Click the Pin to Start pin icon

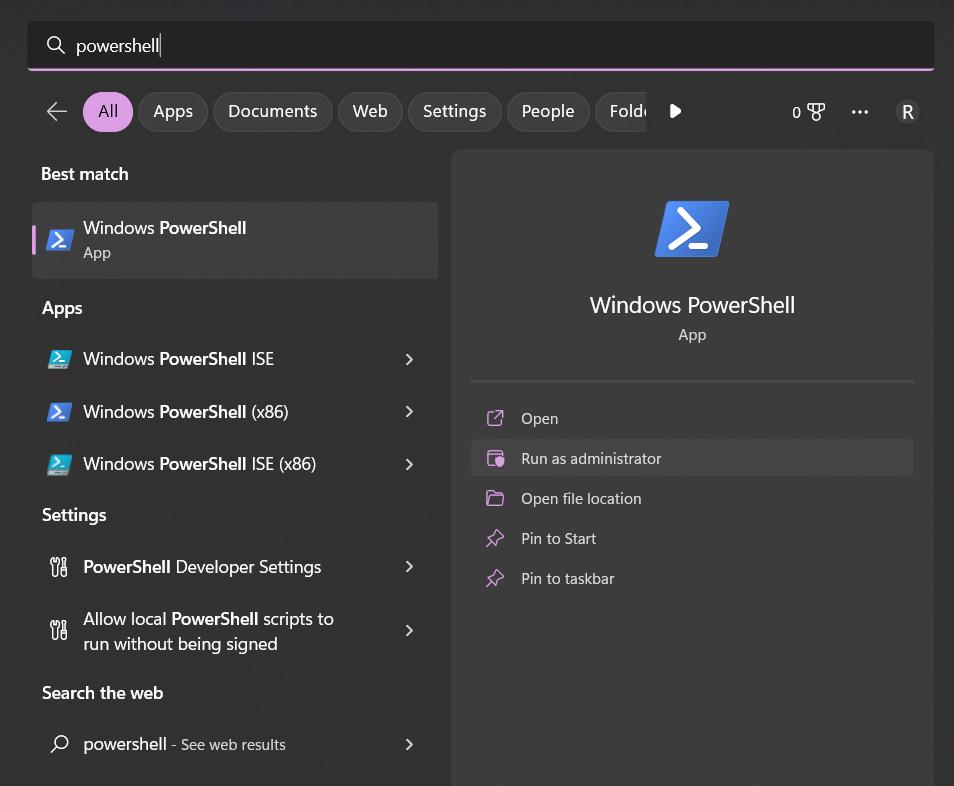point(495,539)
